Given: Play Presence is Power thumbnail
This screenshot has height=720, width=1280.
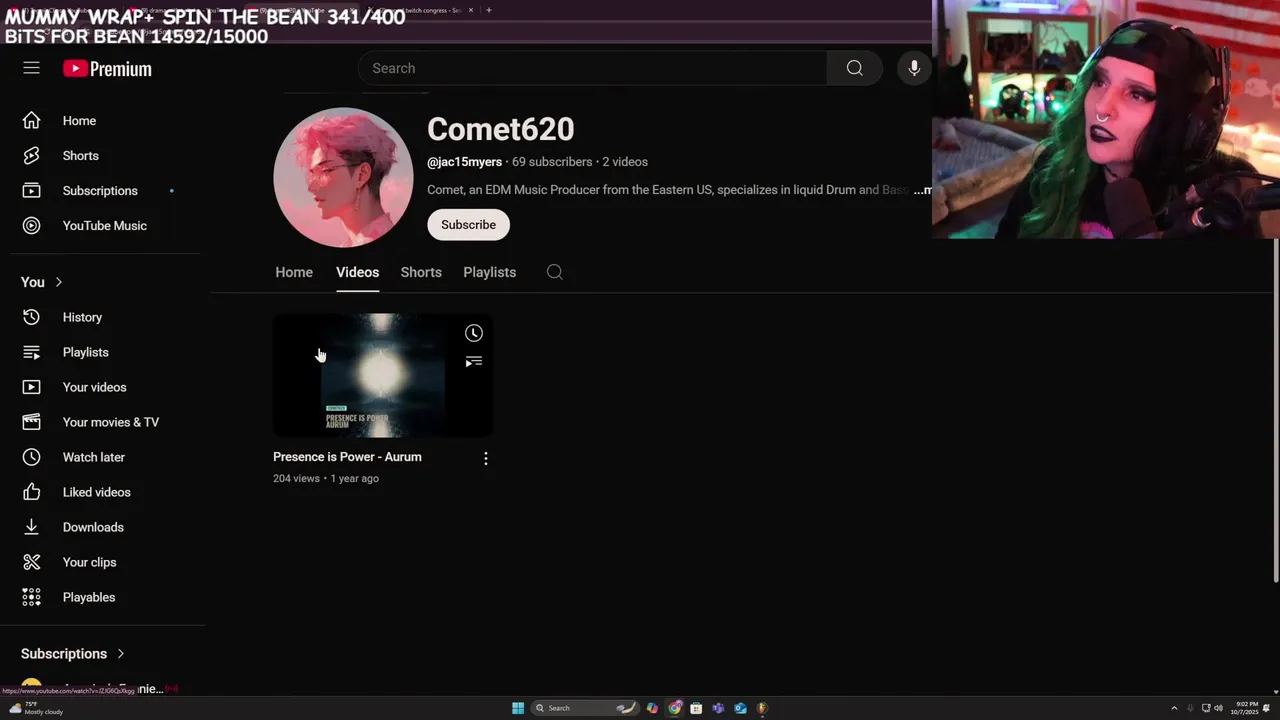Looking at the screenshot, I should (383, 375).
